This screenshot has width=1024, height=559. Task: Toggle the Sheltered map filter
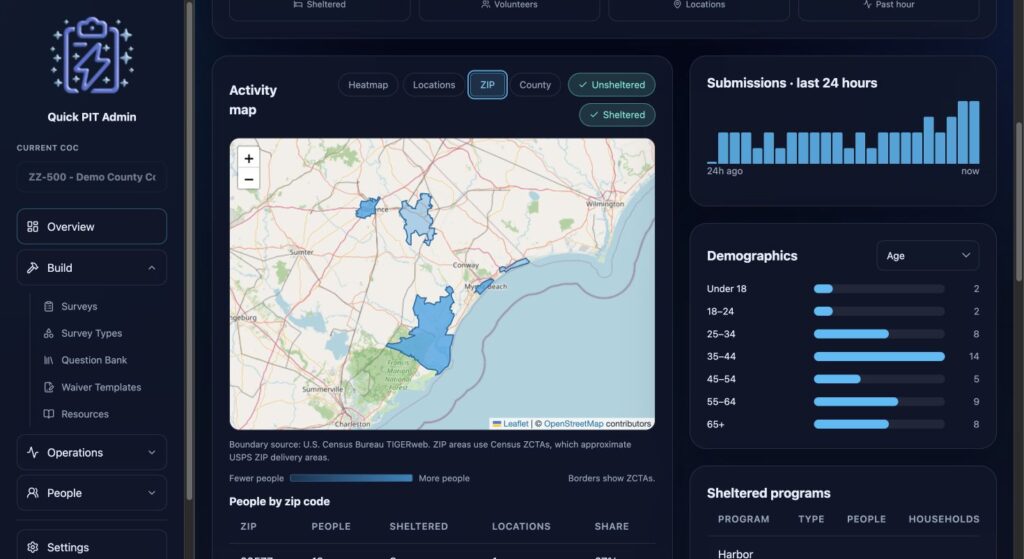click(617, 115)
